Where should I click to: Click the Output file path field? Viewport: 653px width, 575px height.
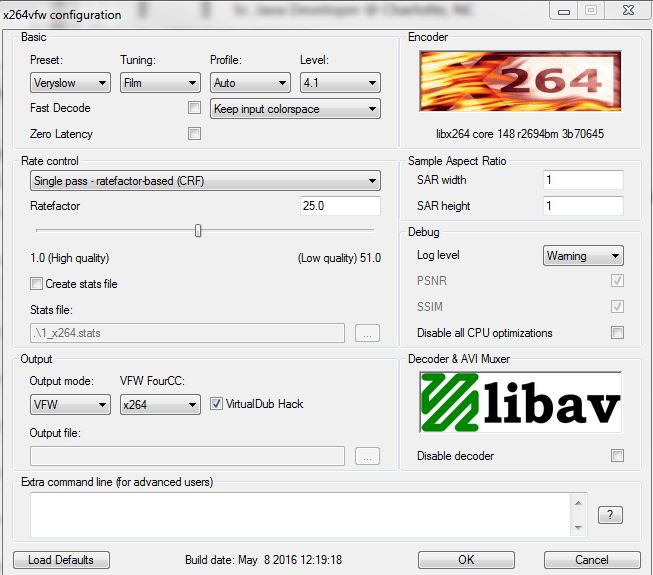tap(187, 456)
